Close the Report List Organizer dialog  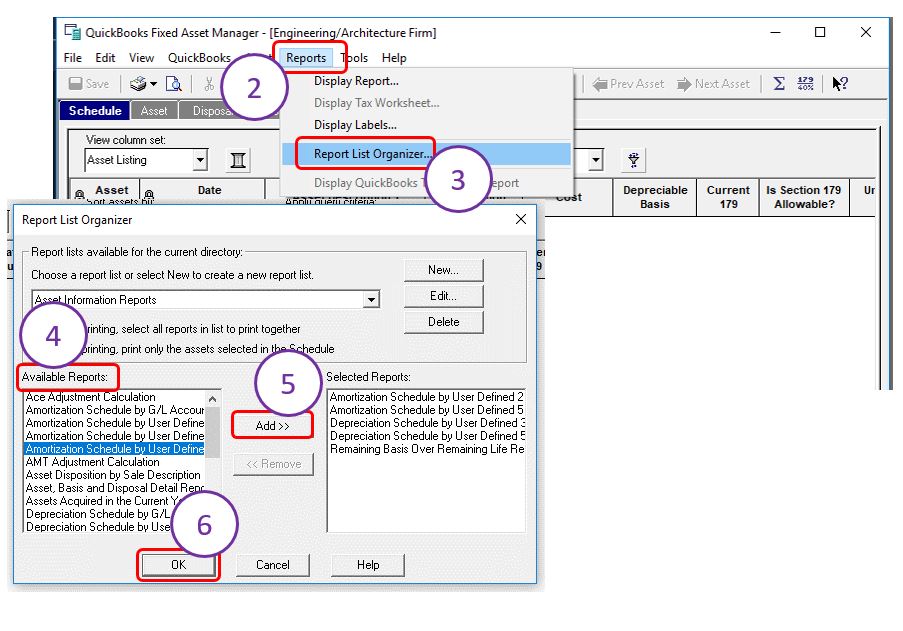click(521, 219)
